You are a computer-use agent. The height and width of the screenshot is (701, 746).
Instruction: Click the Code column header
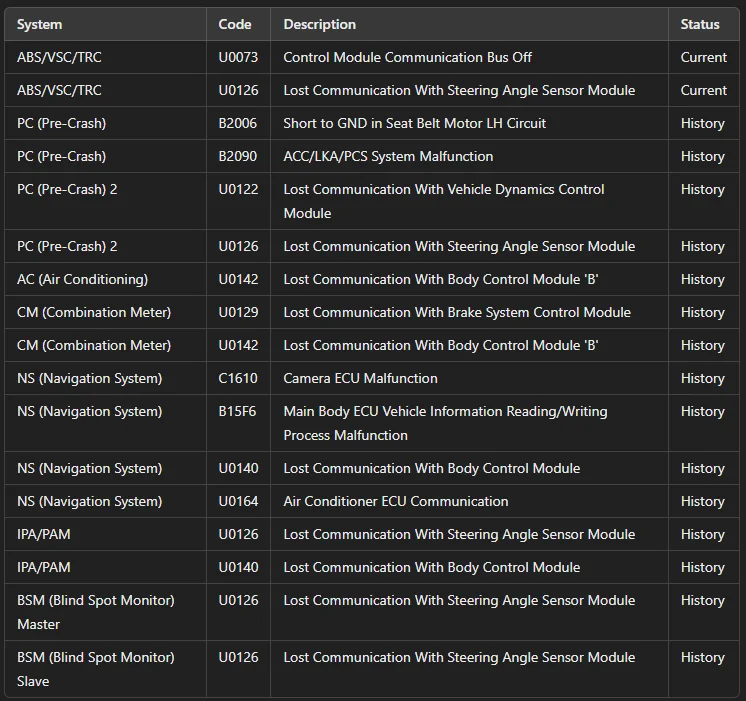(x=235, y=24)
